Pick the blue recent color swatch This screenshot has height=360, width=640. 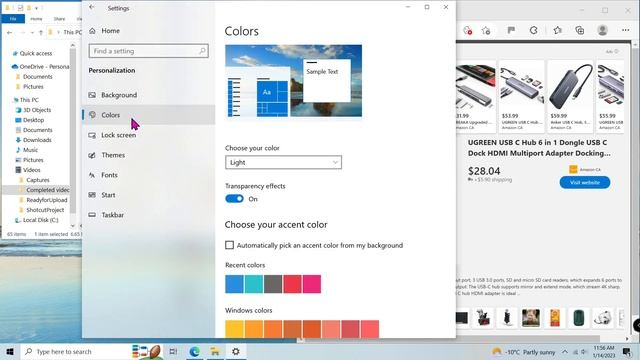click(x=234, y=284)
